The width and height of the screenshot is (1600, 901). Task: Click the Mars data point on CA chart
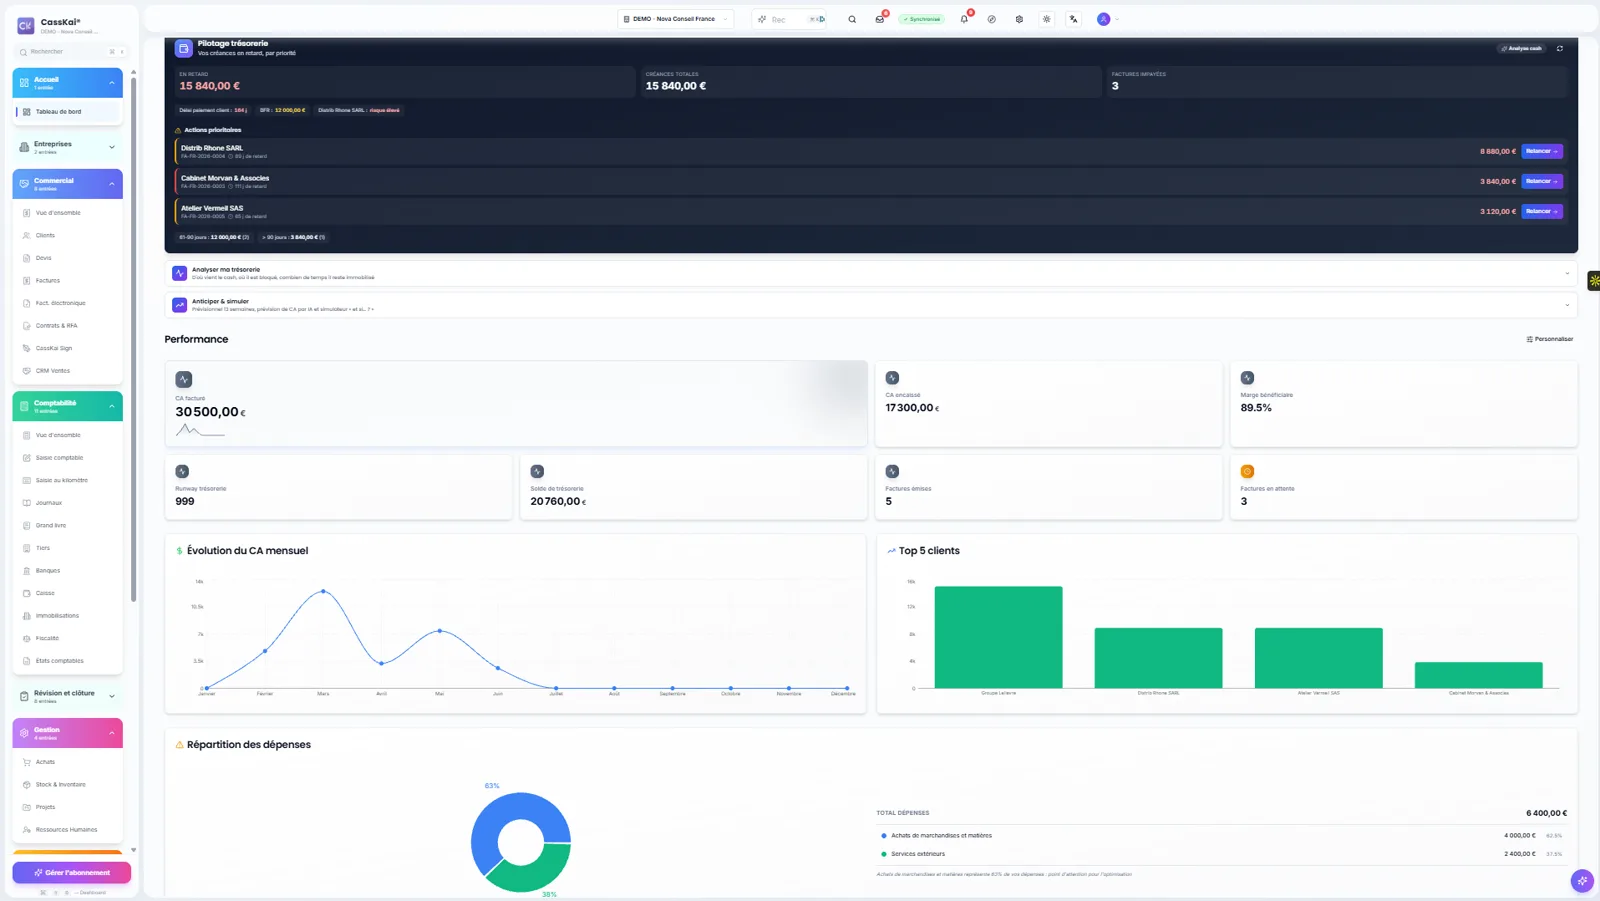(323, 591)
